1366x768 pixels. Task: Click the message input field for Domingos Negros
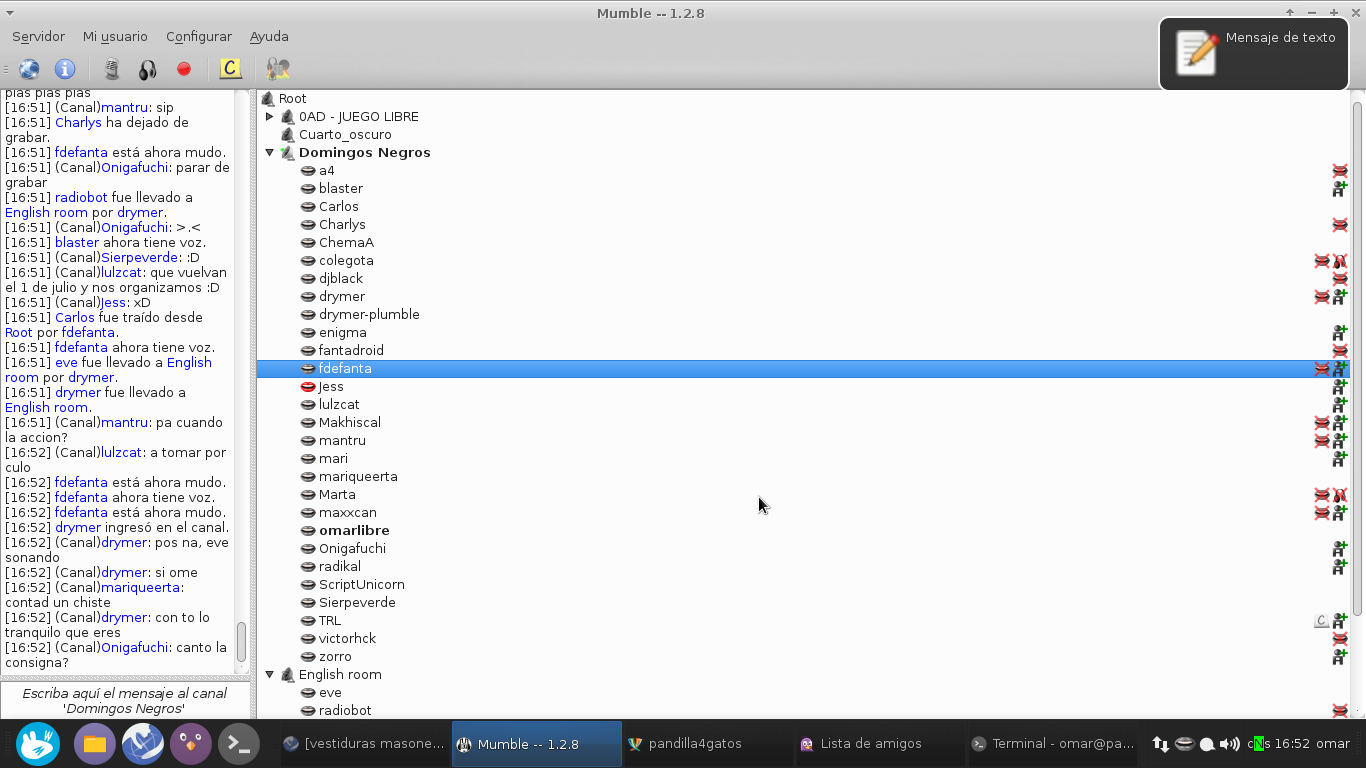click(x=125, y=700)
